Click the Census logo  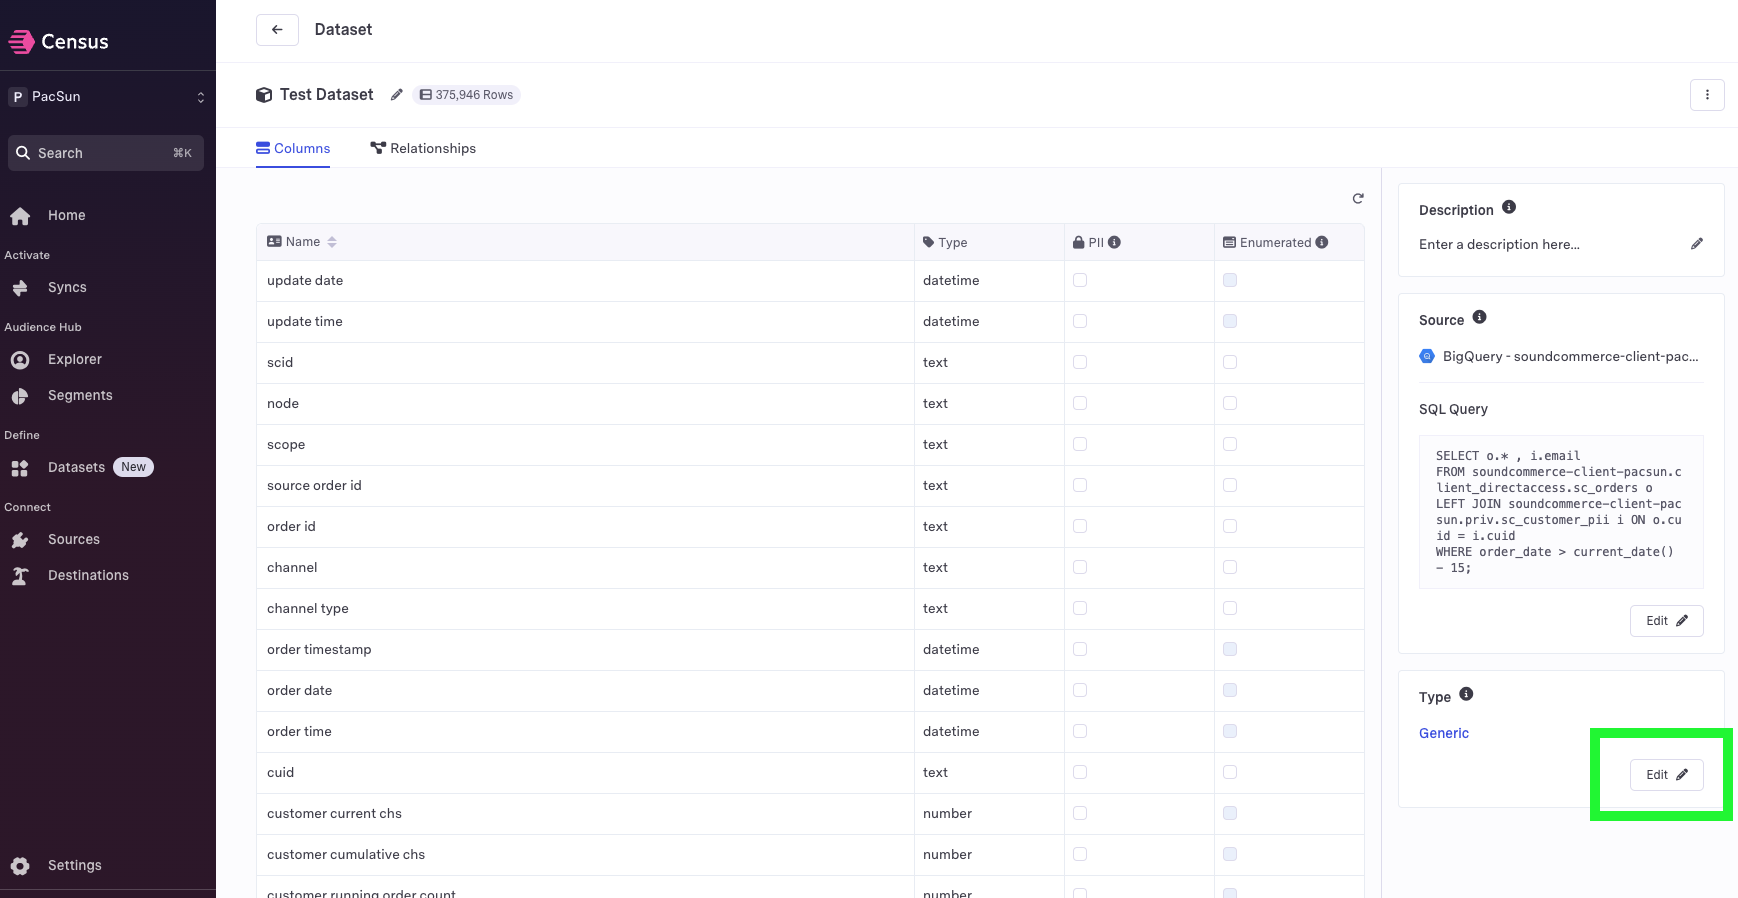coord(58,41)
